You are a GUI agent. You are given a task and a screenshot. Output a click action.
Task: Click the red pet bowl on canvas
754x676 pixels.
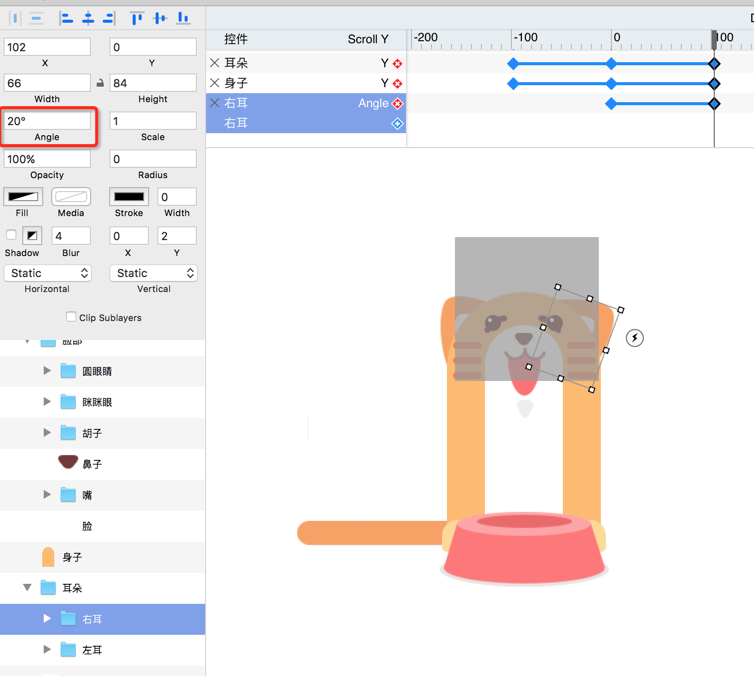[524, 548]
